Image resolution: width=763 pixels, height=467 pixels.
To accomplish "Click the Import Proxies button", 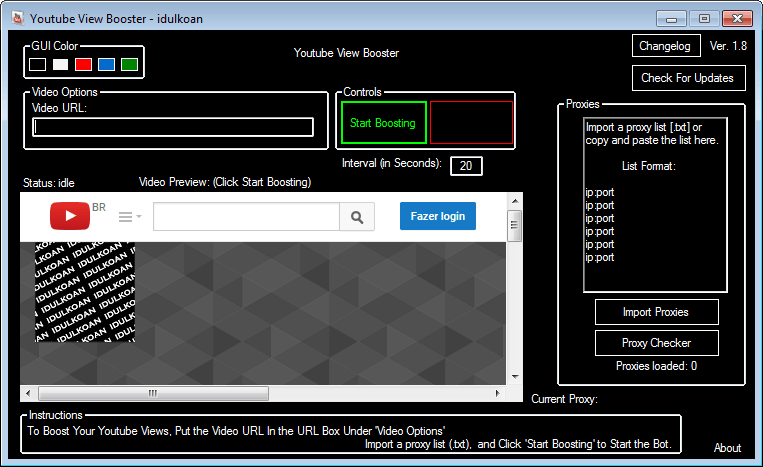I will click(x=656, y=312).
